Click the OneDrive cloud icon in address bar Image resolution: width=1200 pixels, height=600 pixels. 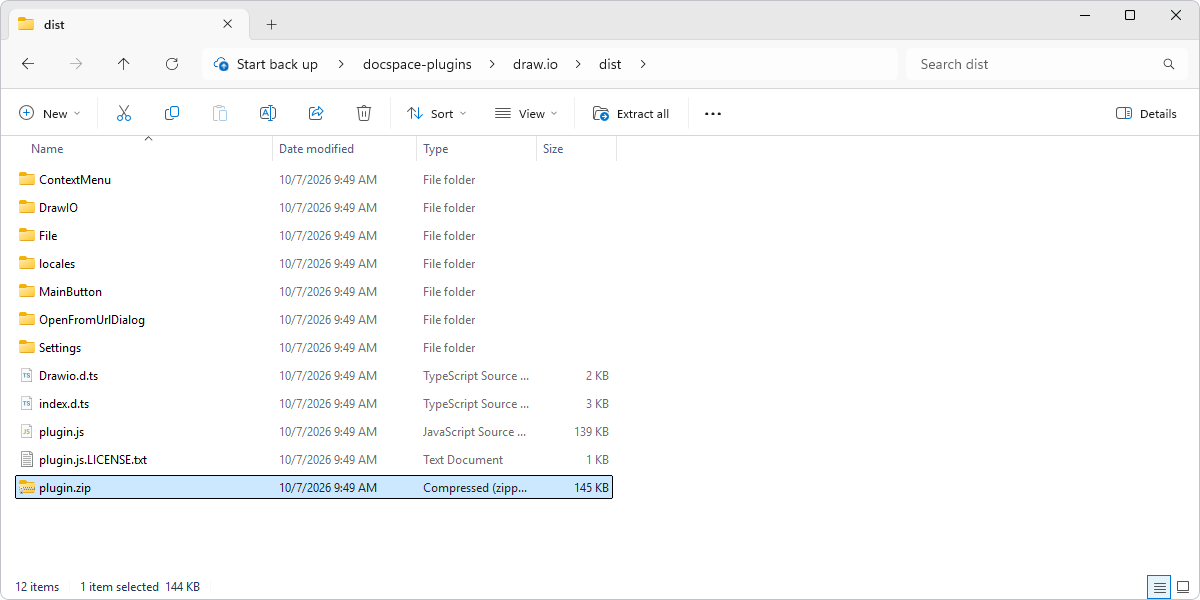coord(221,64)
